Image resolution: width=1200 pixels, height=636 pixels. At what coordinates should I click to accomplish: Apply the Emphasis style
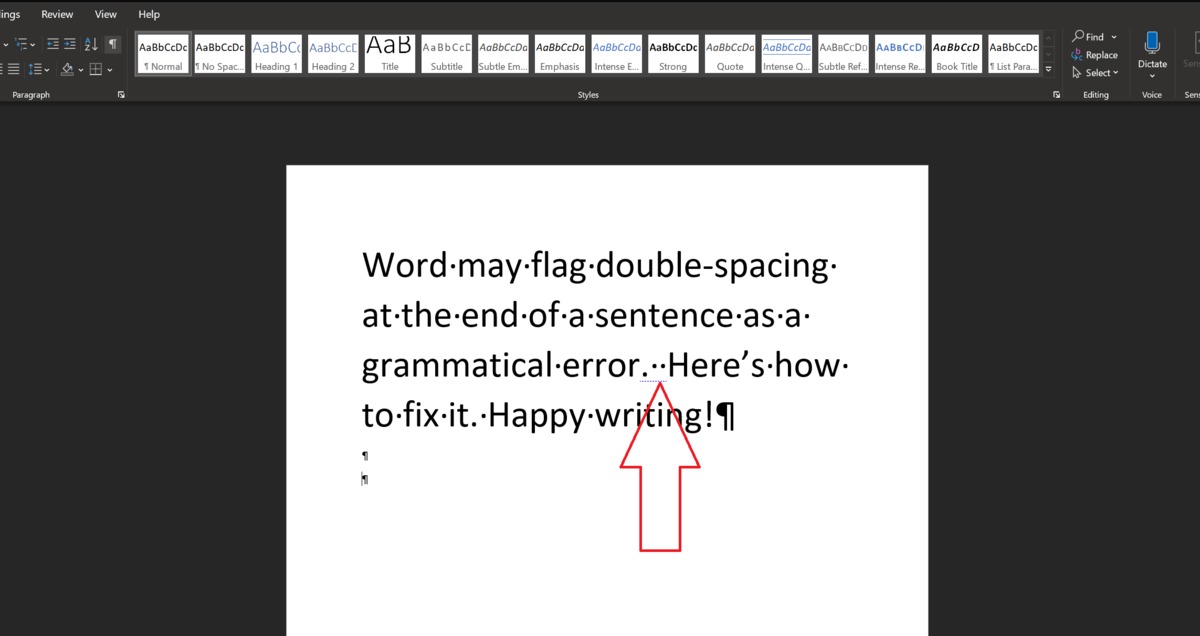(x=560, y=54)
